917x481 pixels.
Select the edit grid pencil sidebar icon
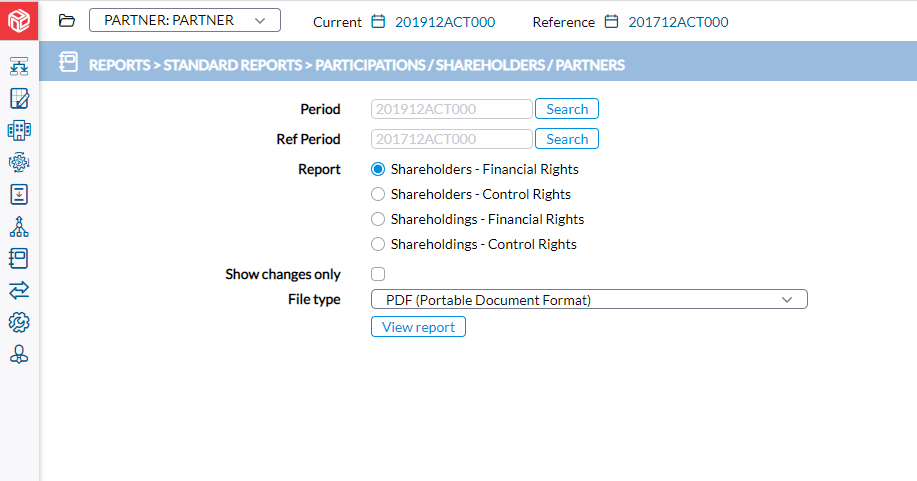(x=19, y=98)
